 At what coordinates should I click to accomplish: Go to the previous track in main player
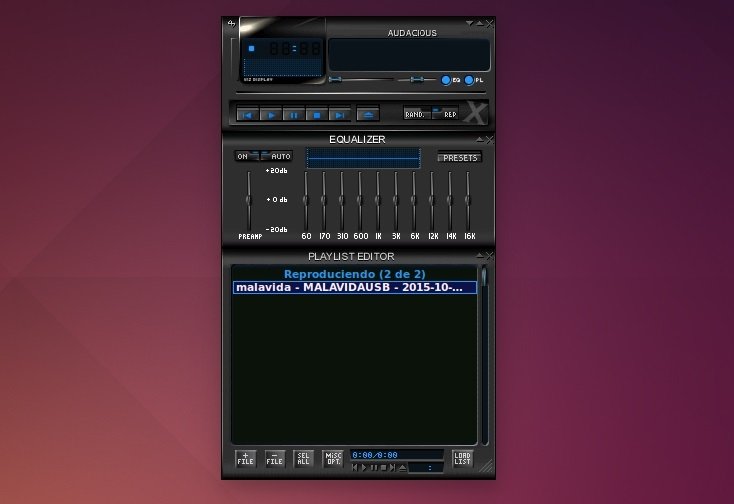click(x=248, y=115)
